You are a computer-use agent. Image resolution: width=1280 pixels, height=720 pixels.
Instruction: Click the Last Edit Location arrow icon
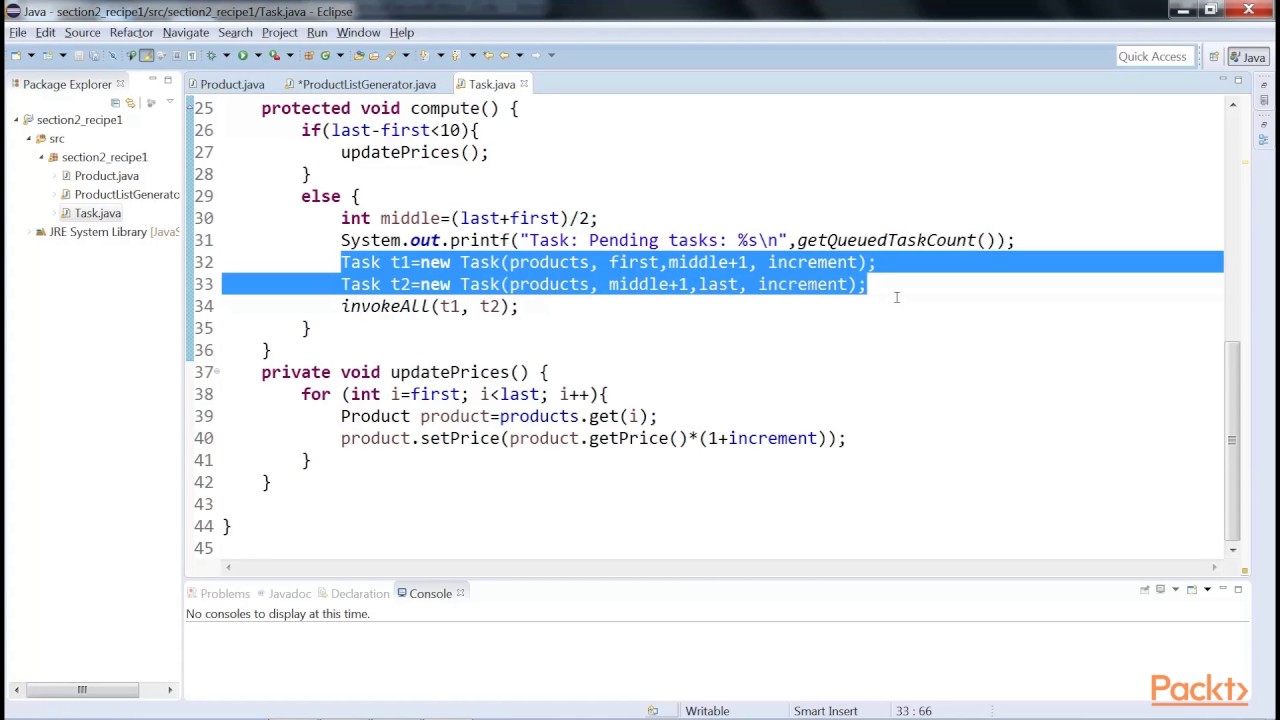click(488, 55)
